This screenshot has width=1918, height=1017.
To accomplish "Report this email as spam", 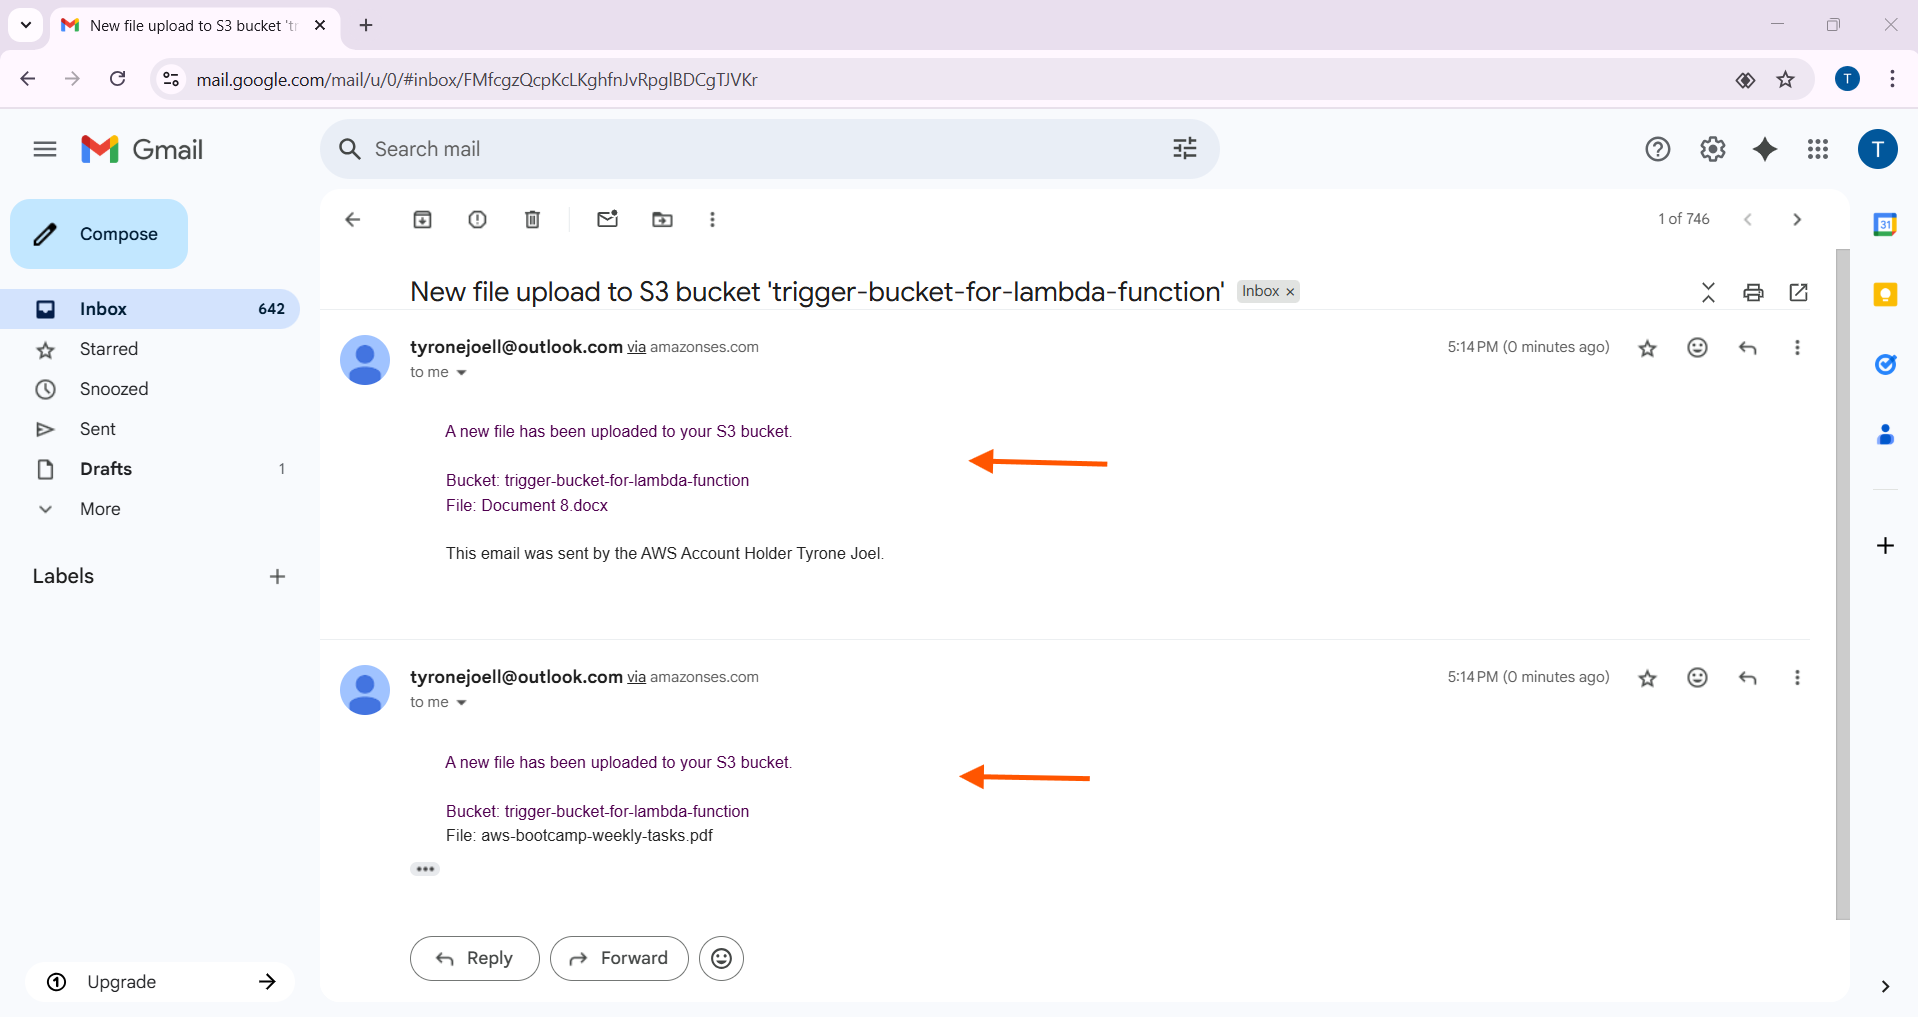I will [x=477, y=220].
